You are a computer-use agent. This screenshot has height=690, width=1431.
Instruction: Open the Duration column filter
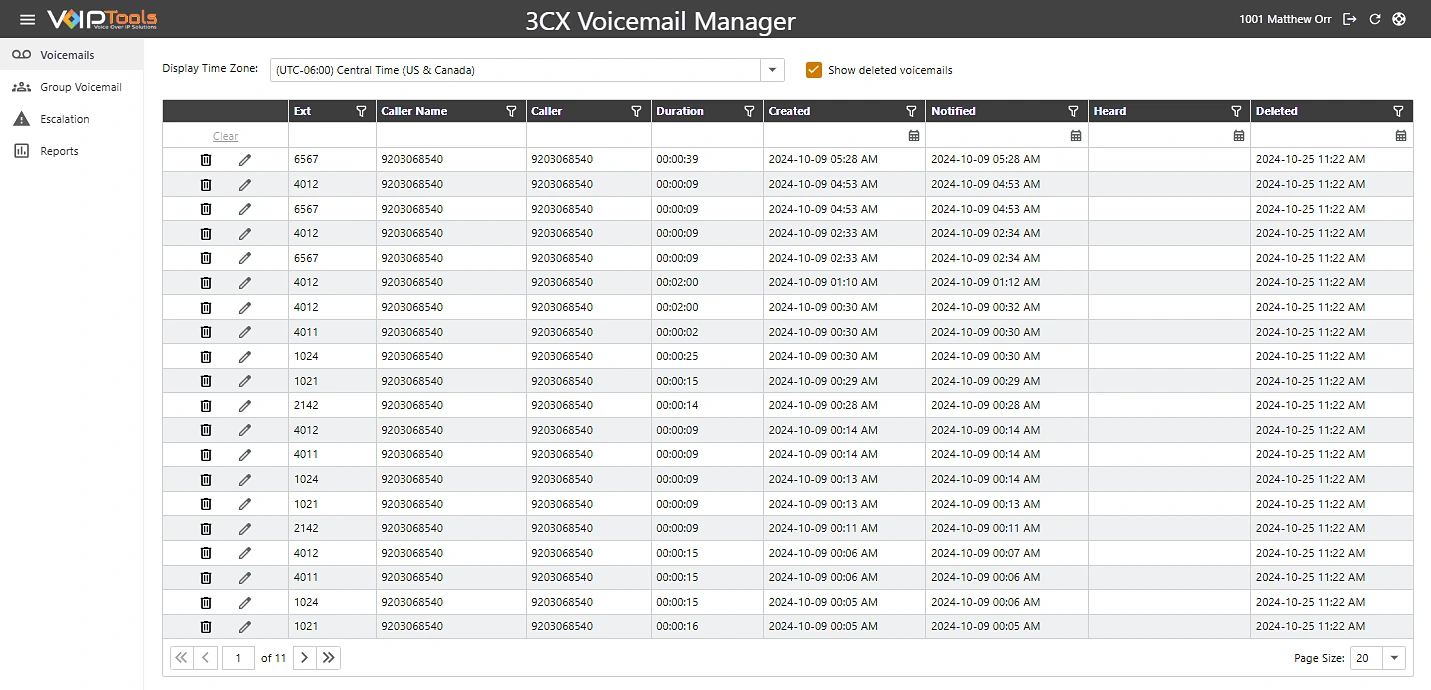pos(749,111)
